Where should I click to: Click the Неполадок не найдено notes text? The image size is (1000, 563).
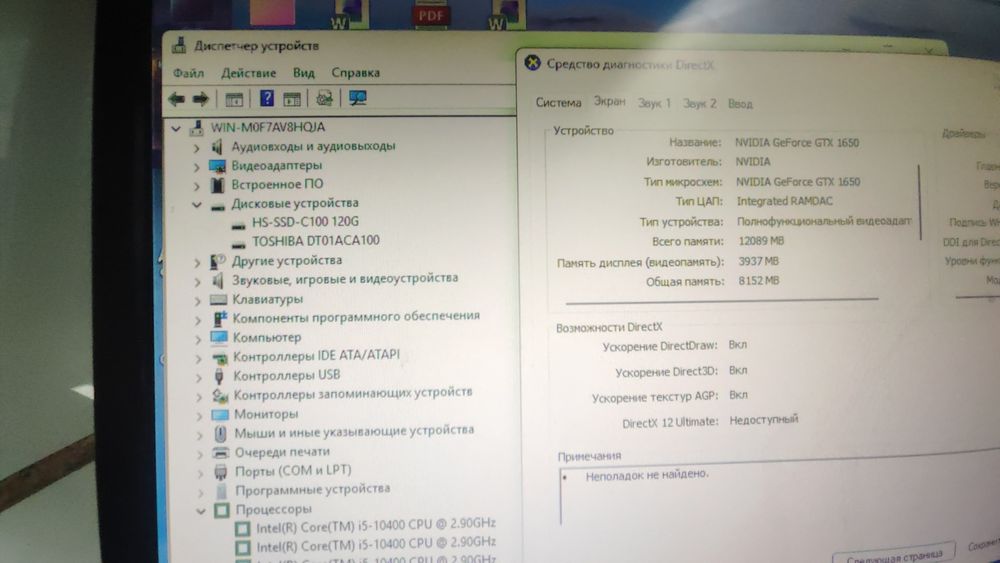point(647,474)
